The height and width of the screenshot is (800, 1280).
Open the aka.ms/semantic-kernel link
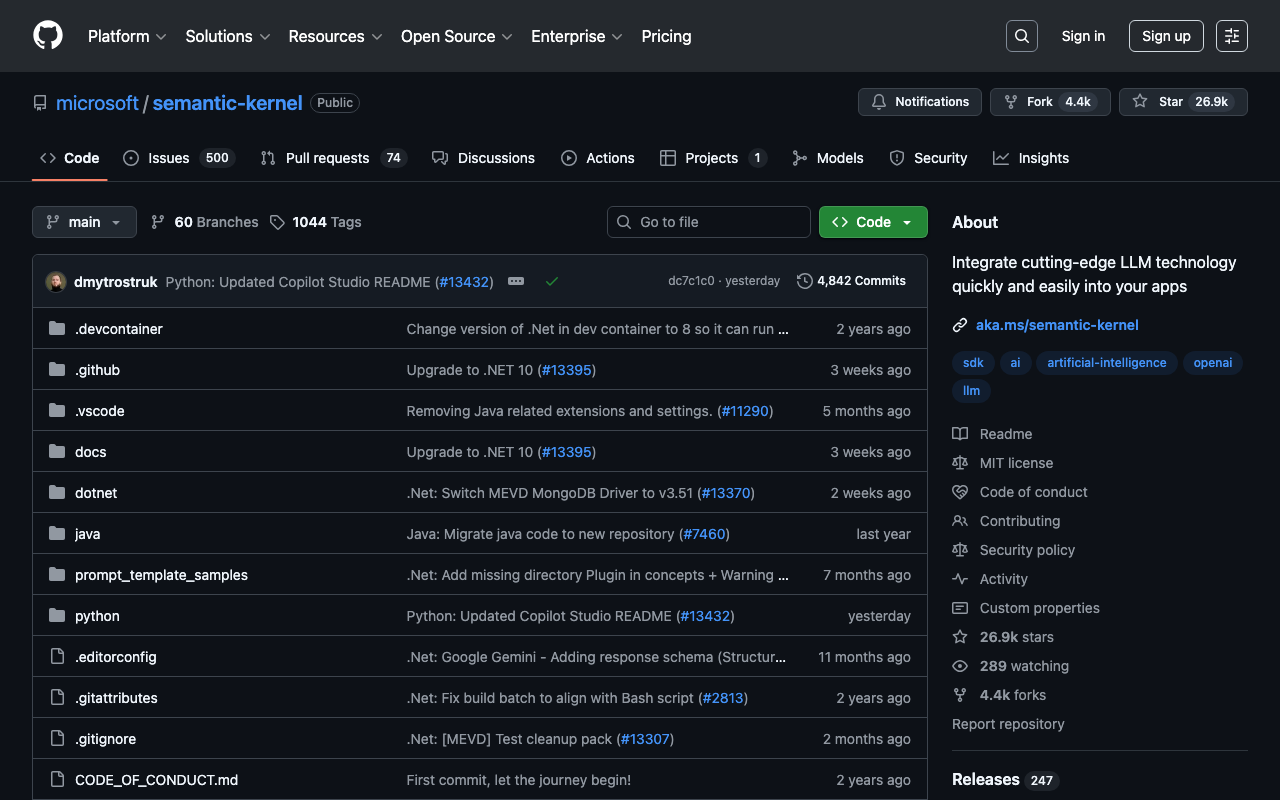[x=1057, y=325]
